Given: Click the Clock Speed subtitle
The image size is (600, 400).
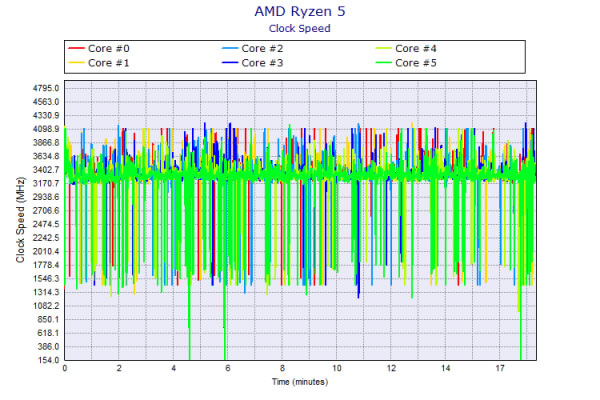Looking at the screenshot, I should pyautogui.click(x=300, y=28).
